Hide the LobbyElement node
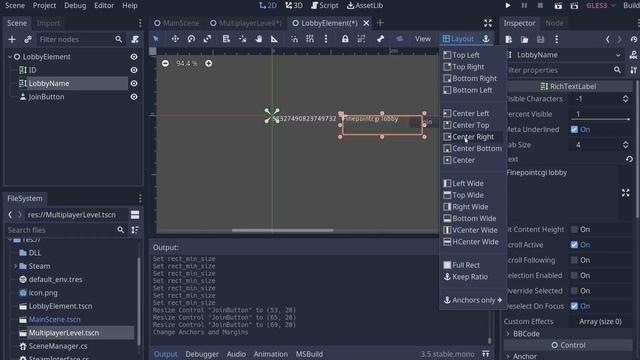 pyautogui.click(x=134, y=57)
